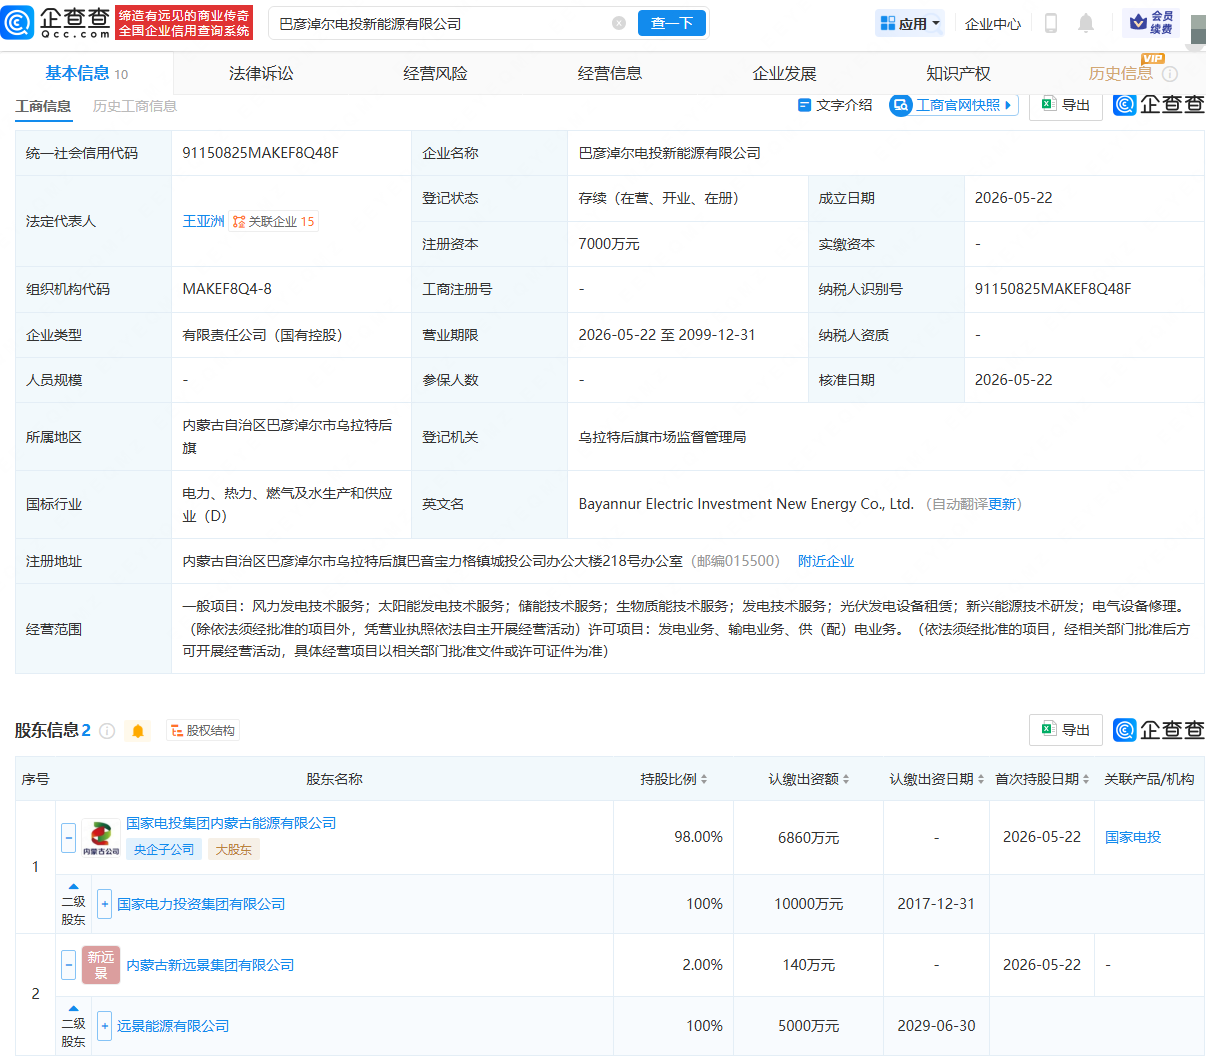The image size is (1206, 1059).
Task: Click the 7000万元 registered capital value
Action: 609,244
